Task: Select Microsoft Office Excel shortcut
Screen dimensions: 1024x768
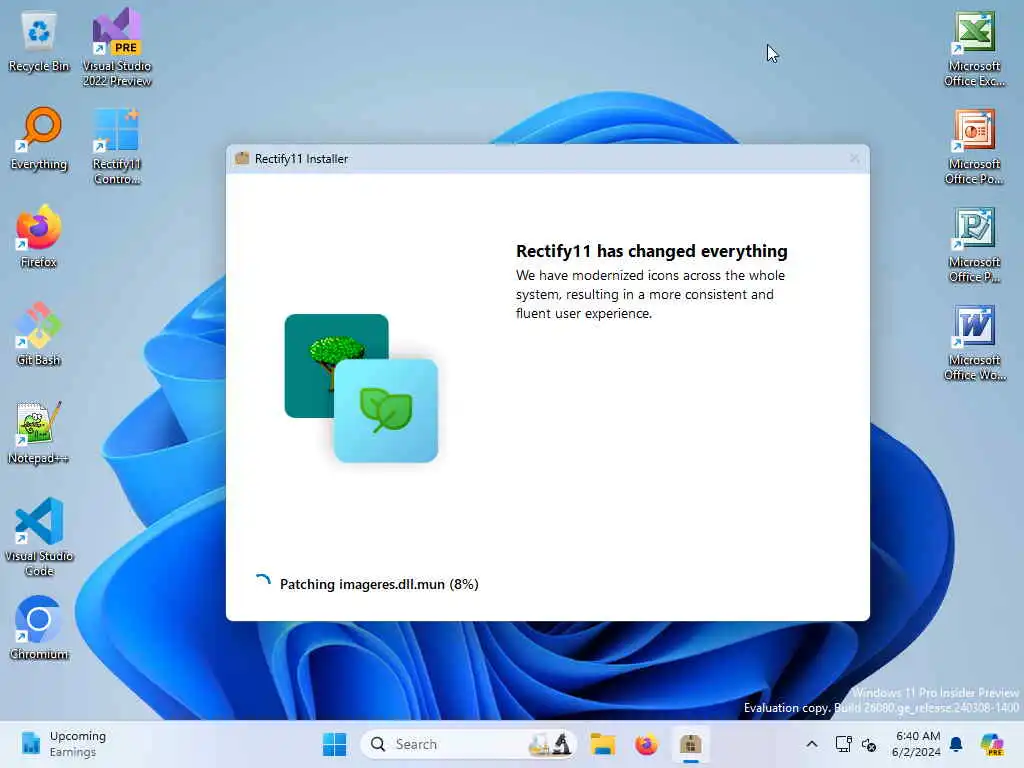Action: pyautogui.click(x=974, y=49)
